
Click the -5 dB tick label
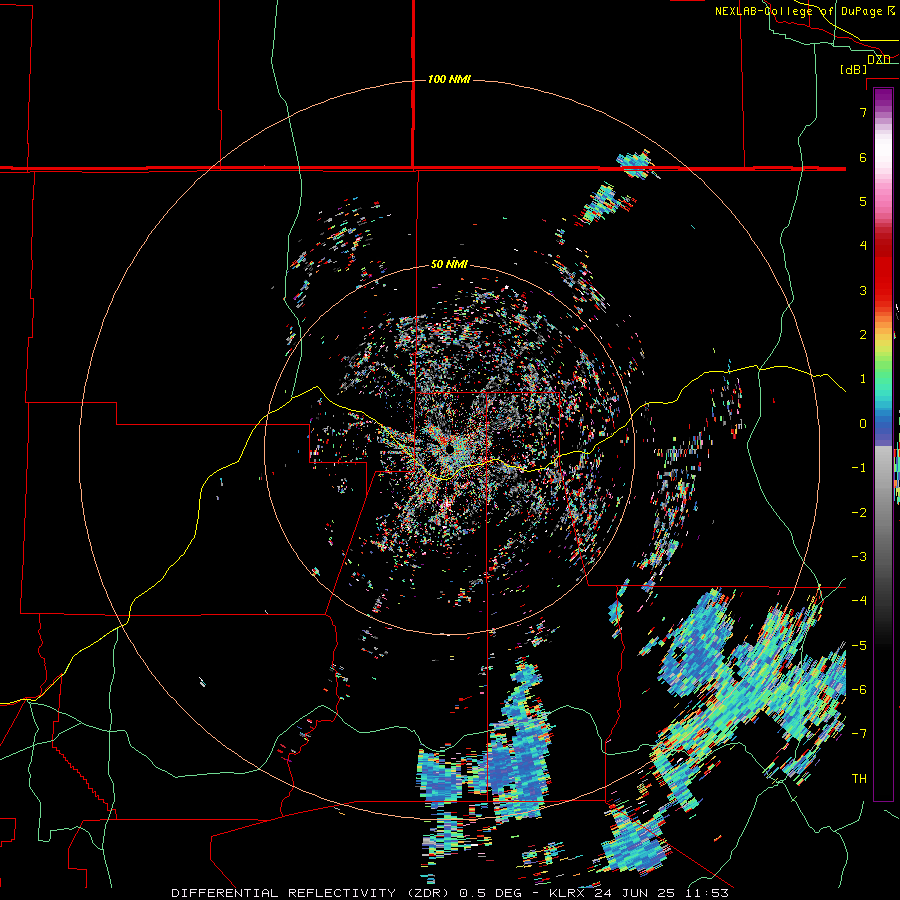pyautogui.click(x=859, y=646)
